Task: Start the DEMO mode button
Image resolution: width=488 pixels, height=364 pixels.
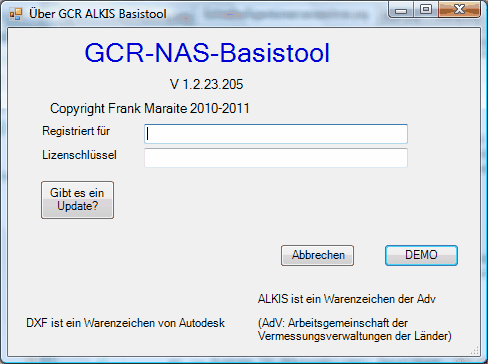Action: click(x=421, y=255)
